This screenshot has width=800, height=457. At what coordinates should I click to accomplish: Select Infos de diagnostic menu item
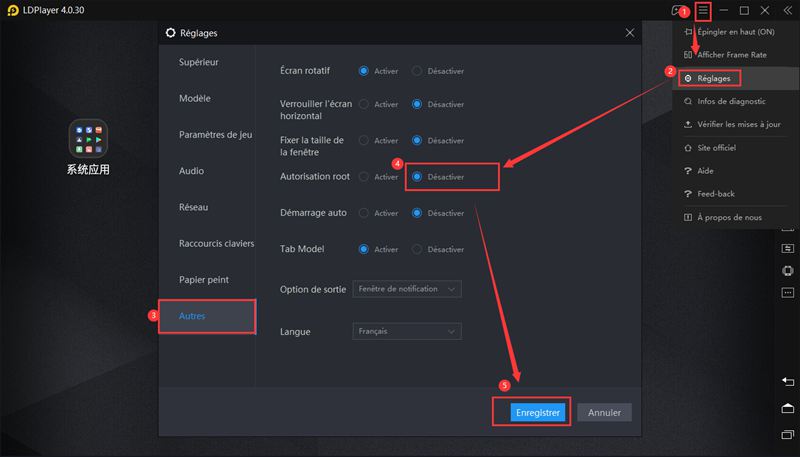pyautogui.click(x=731, y=101)
